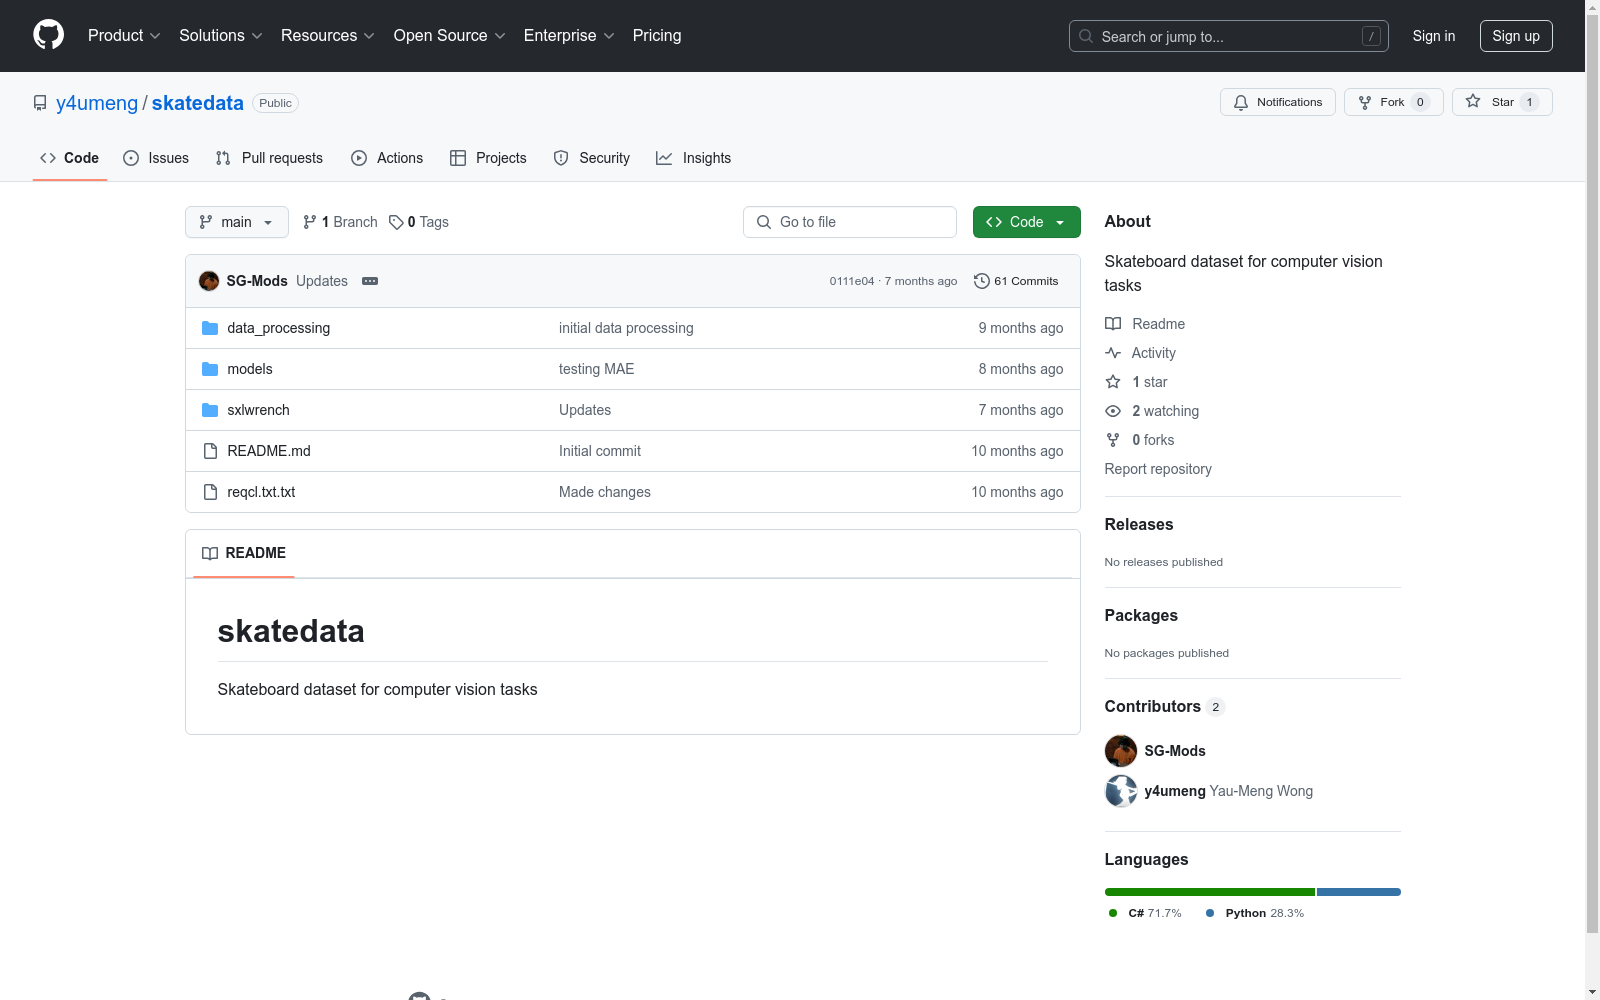Image resolution: width=1600 pixels, height=1000 pixels.
Task: Click Sign in
Action: pyautogui.click(x=1434, y=36)
